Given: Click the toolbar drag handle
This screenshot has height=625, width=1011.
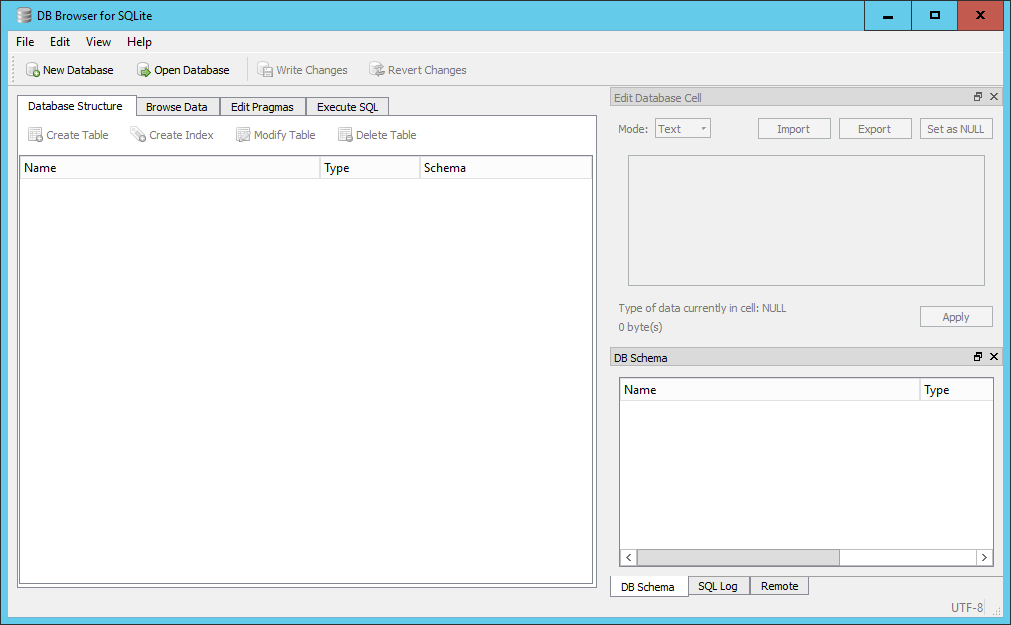Looking at the screenshot, I should click(12, 70).
